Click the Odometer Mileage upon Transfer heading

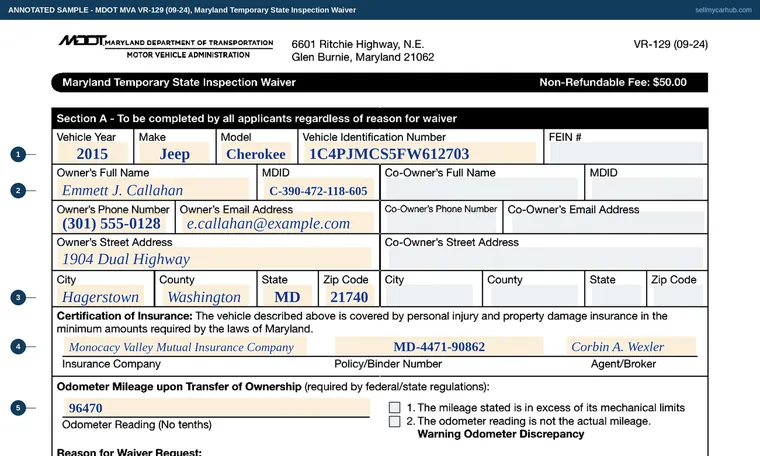coord(179,387)
